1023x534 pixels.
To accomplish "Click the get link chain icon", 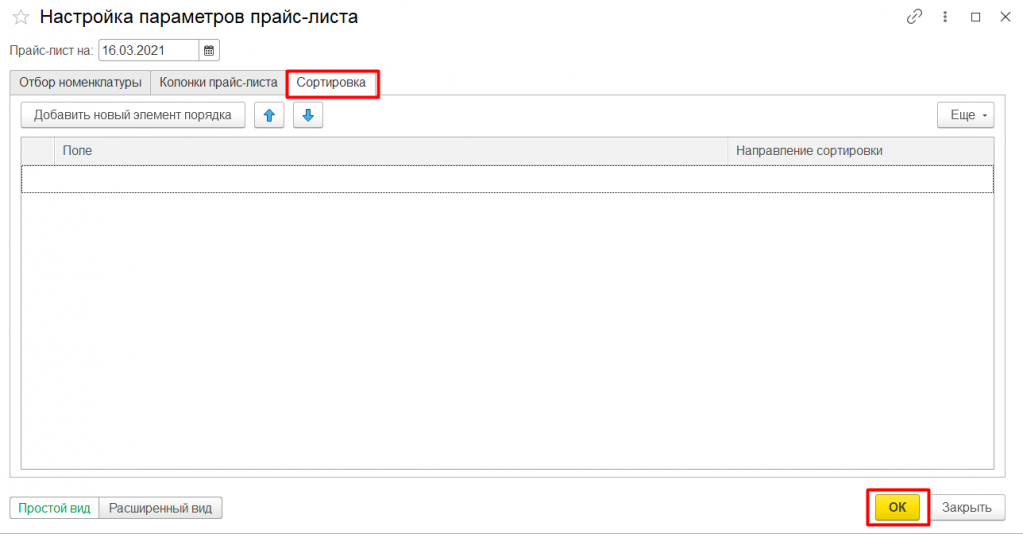I will point(913,17).
